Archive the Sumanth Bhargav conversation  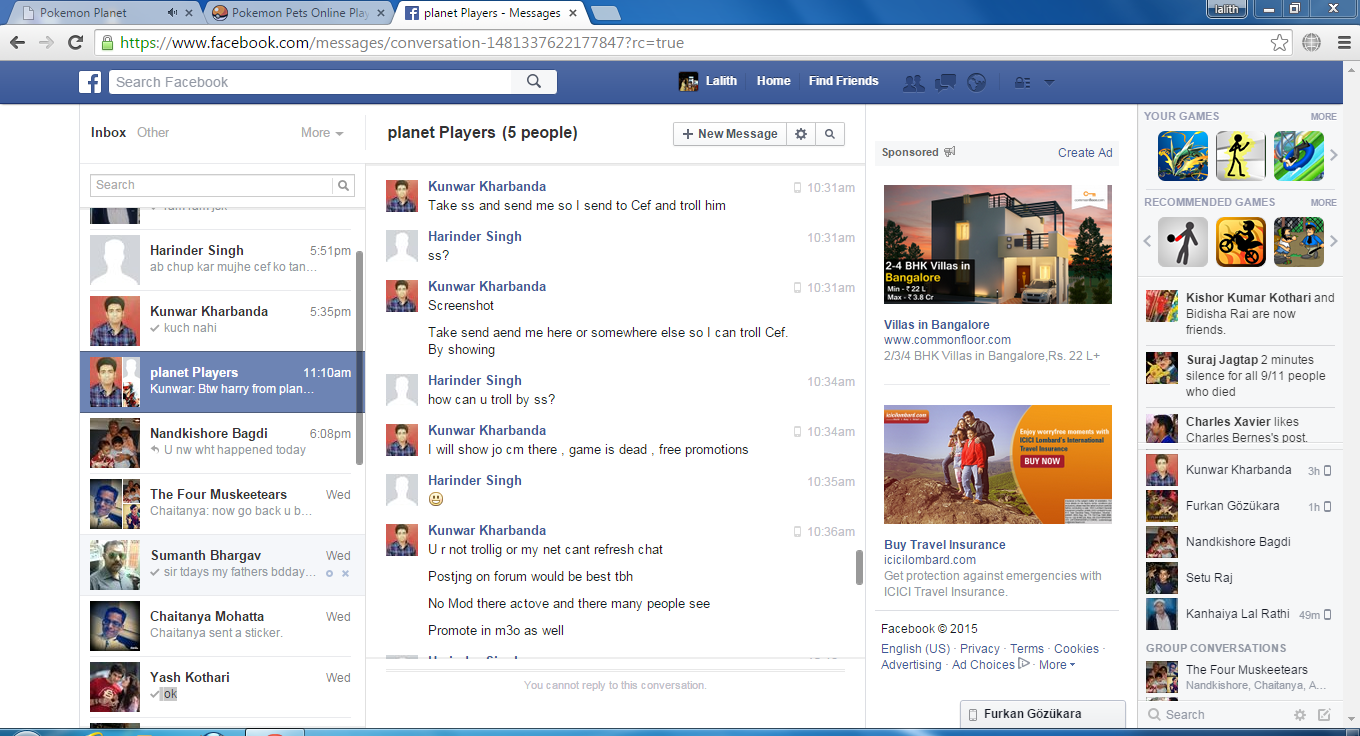345,573
